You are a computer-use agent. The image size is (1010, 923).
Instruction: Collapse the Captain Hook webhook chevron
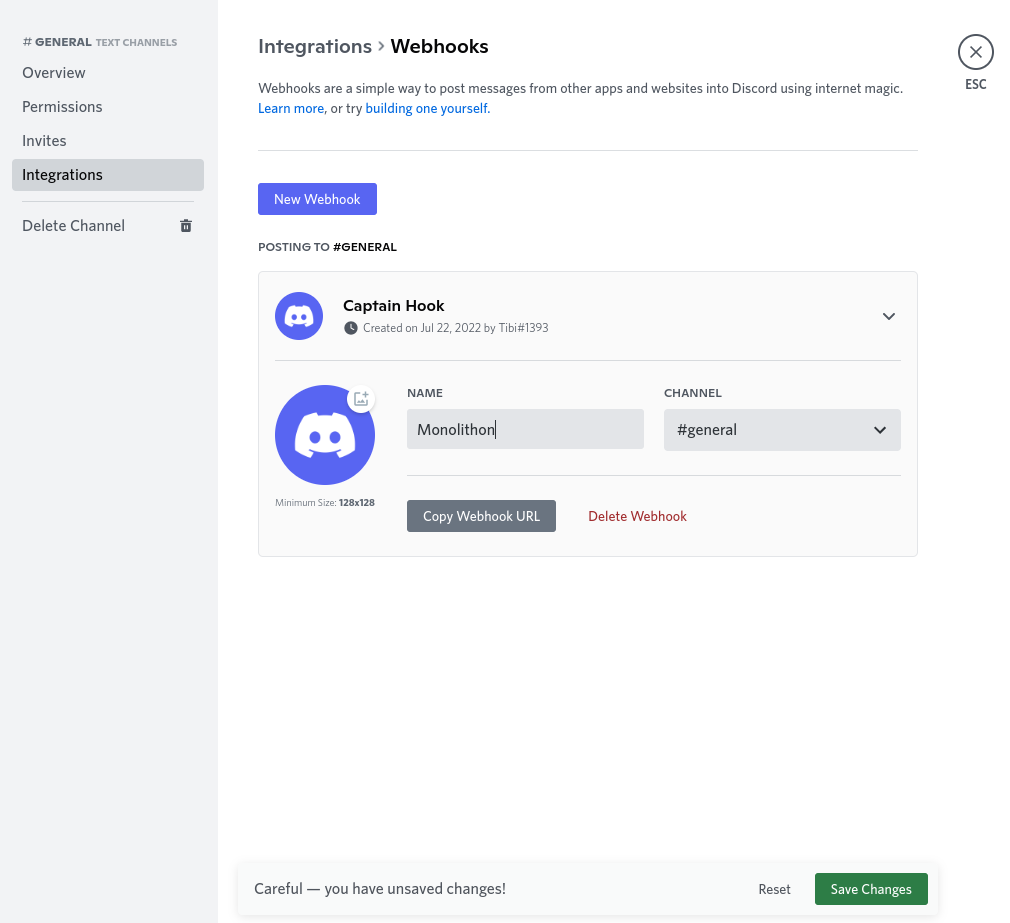click(888, 316)
